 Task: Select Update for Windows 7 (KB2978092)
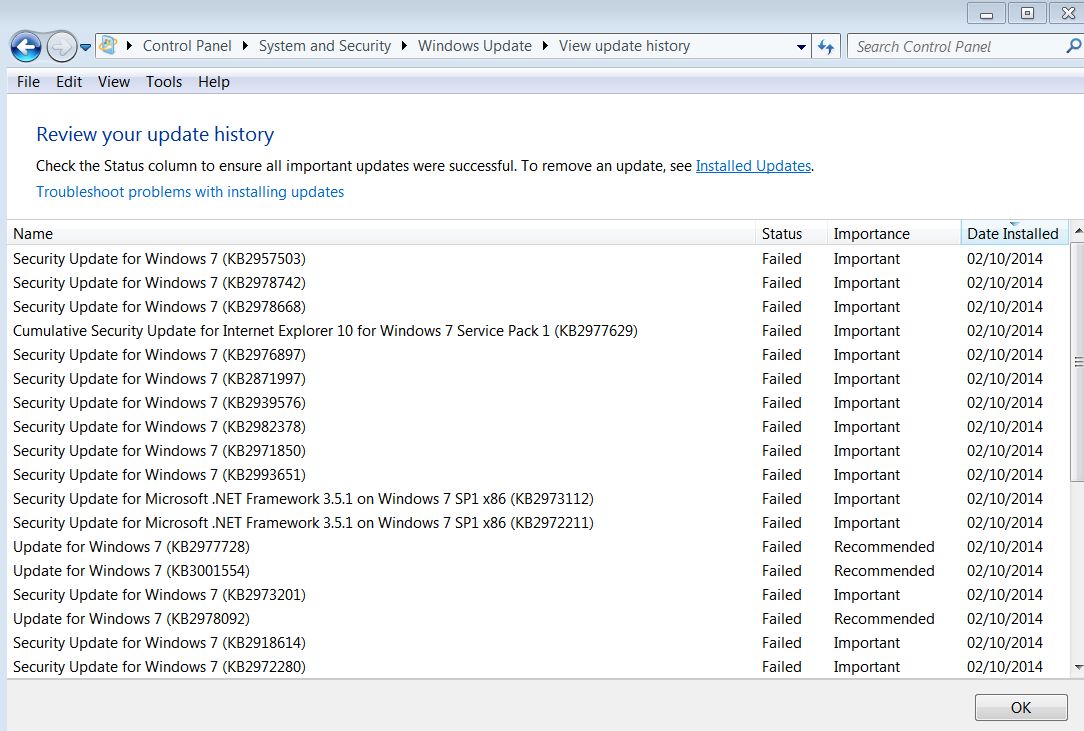pyautogui.click(x=131, y=619)
